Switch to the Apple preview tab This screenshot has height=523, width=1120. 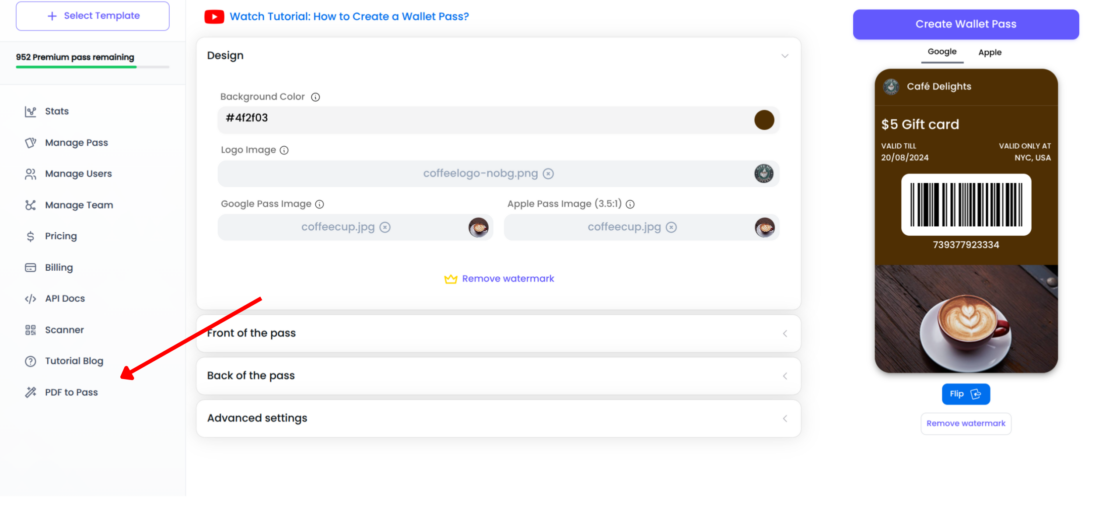(x=989, y=52)
